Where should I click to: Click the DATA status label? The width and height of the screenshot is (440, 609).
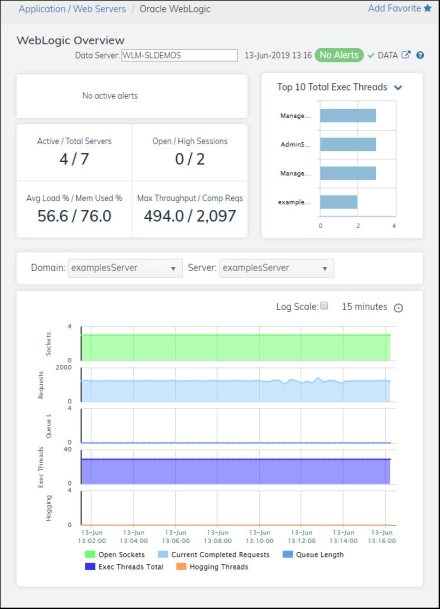[x=388, y=55]
